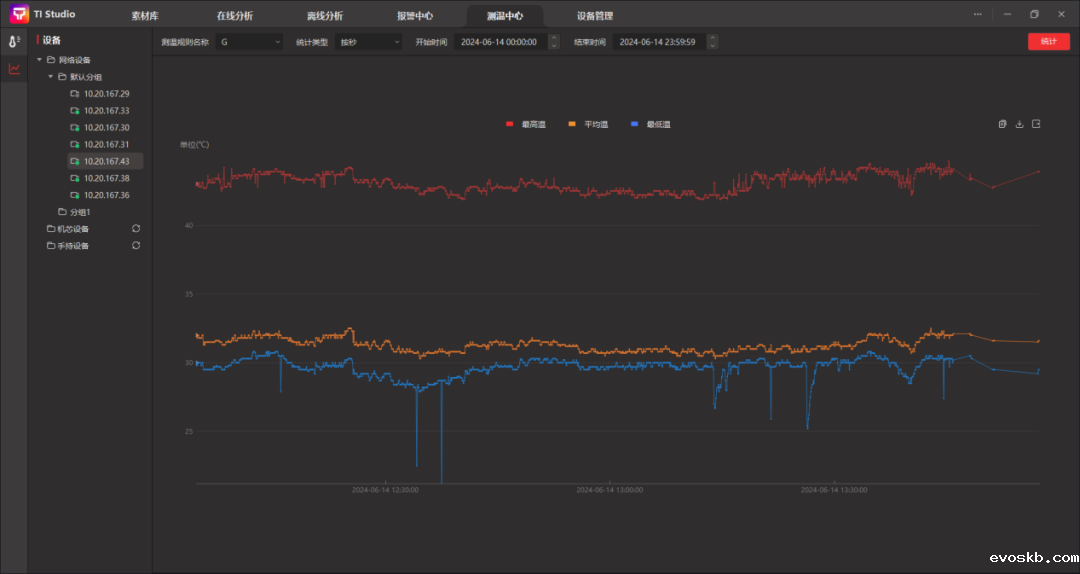
Task: Select the red line chart sidebar icon
Action: [13, 69]
